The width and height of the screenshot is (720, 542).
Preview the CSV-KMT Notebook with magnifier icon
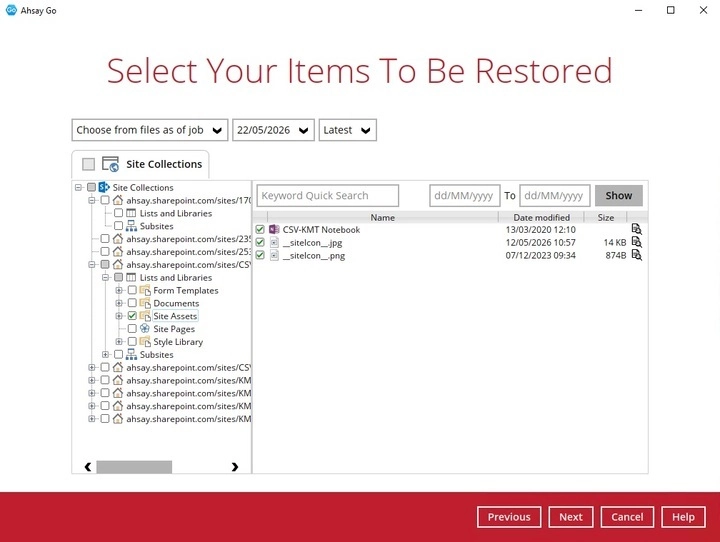click(636, 229)
